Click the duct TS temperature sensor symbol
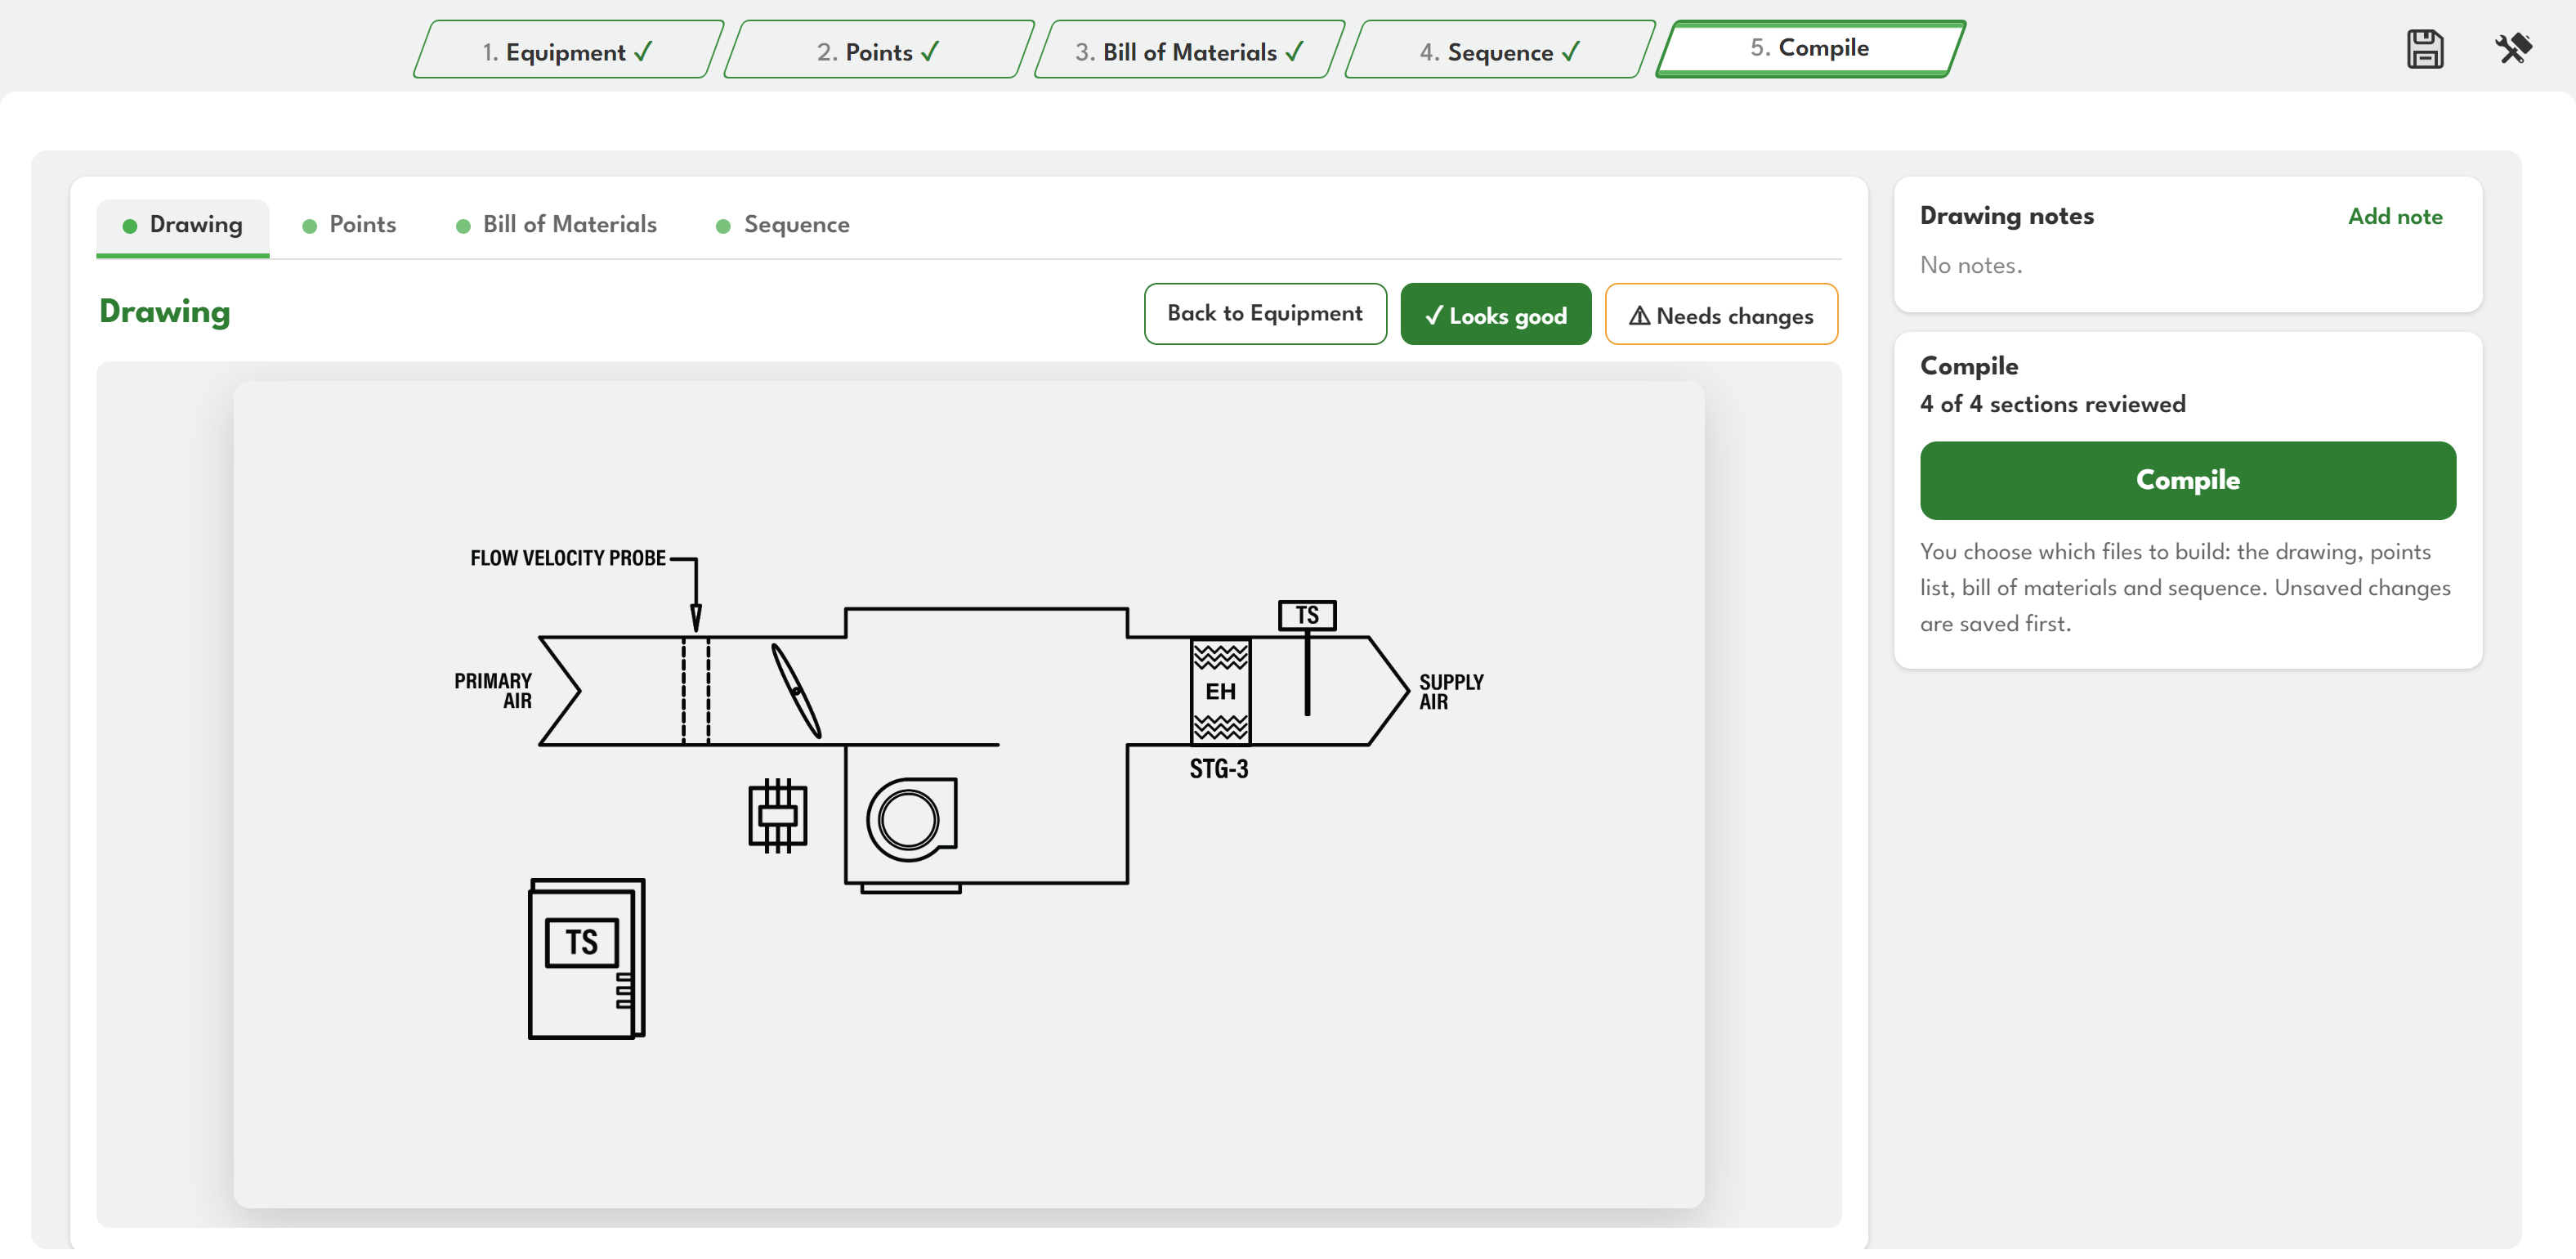The image size is (2576, 1259). pyautogui.click(x=1307, y=657)
